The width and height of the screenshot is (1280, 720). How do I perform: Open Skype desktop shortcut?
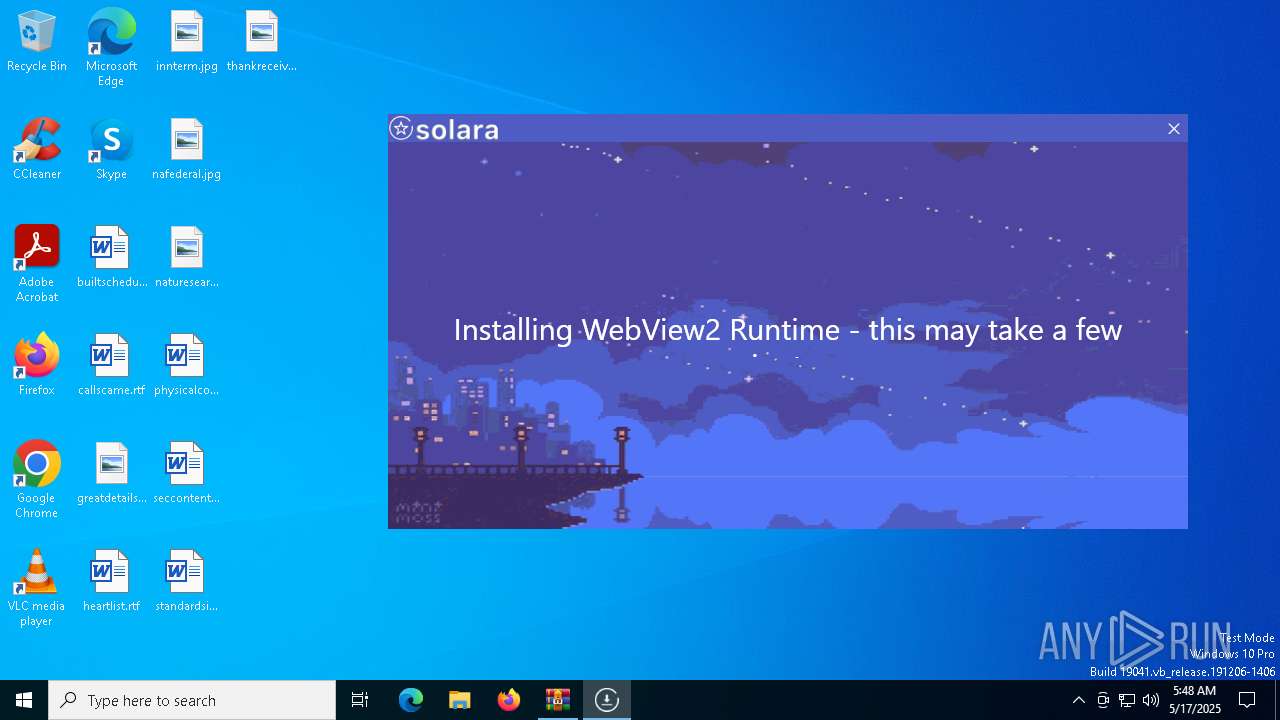point(111,149)
